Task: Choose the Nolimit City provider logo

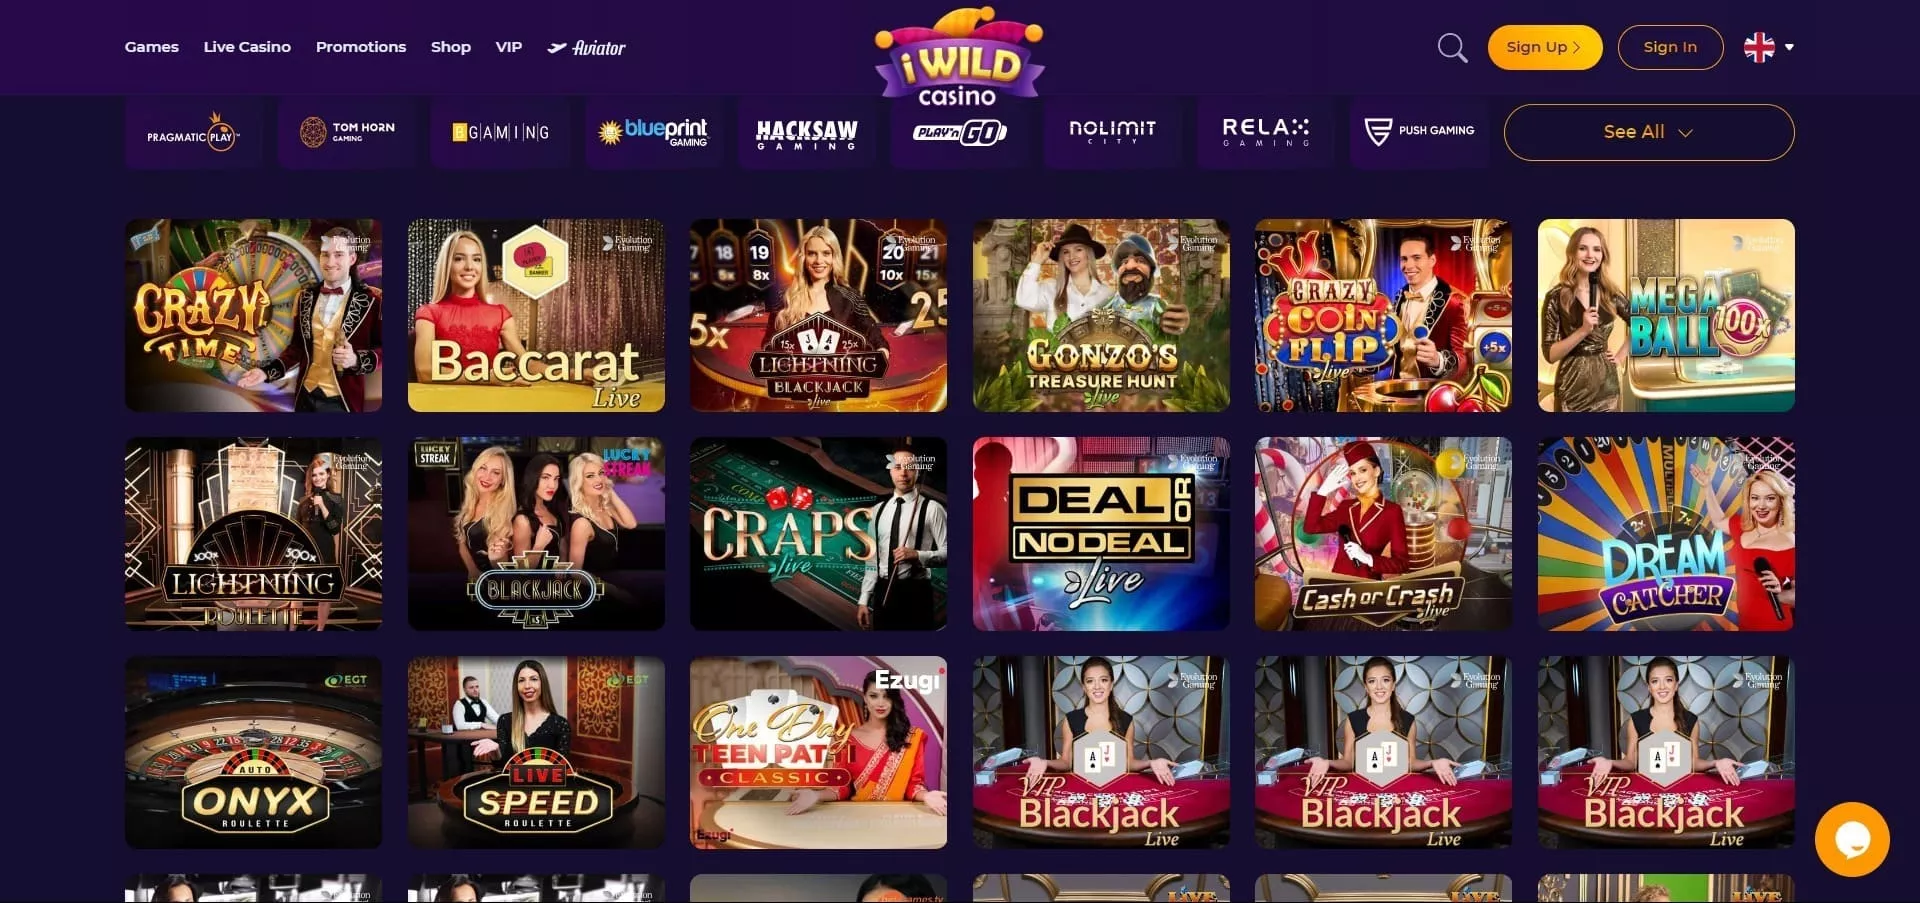Action: 1112,132
